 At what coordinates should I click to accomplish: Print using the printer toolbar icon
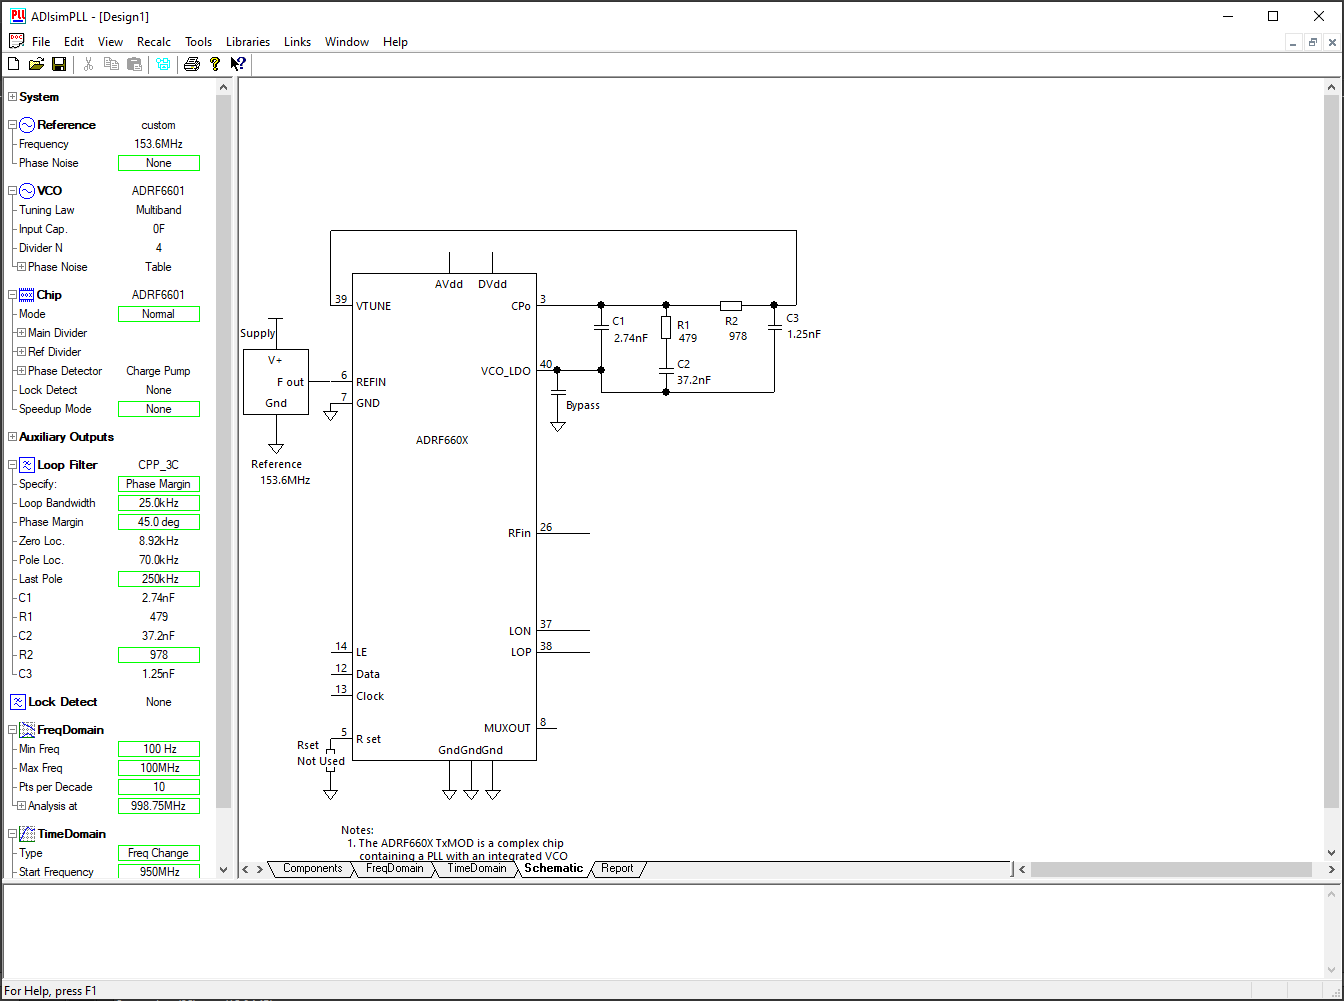[x=192, y=64]
